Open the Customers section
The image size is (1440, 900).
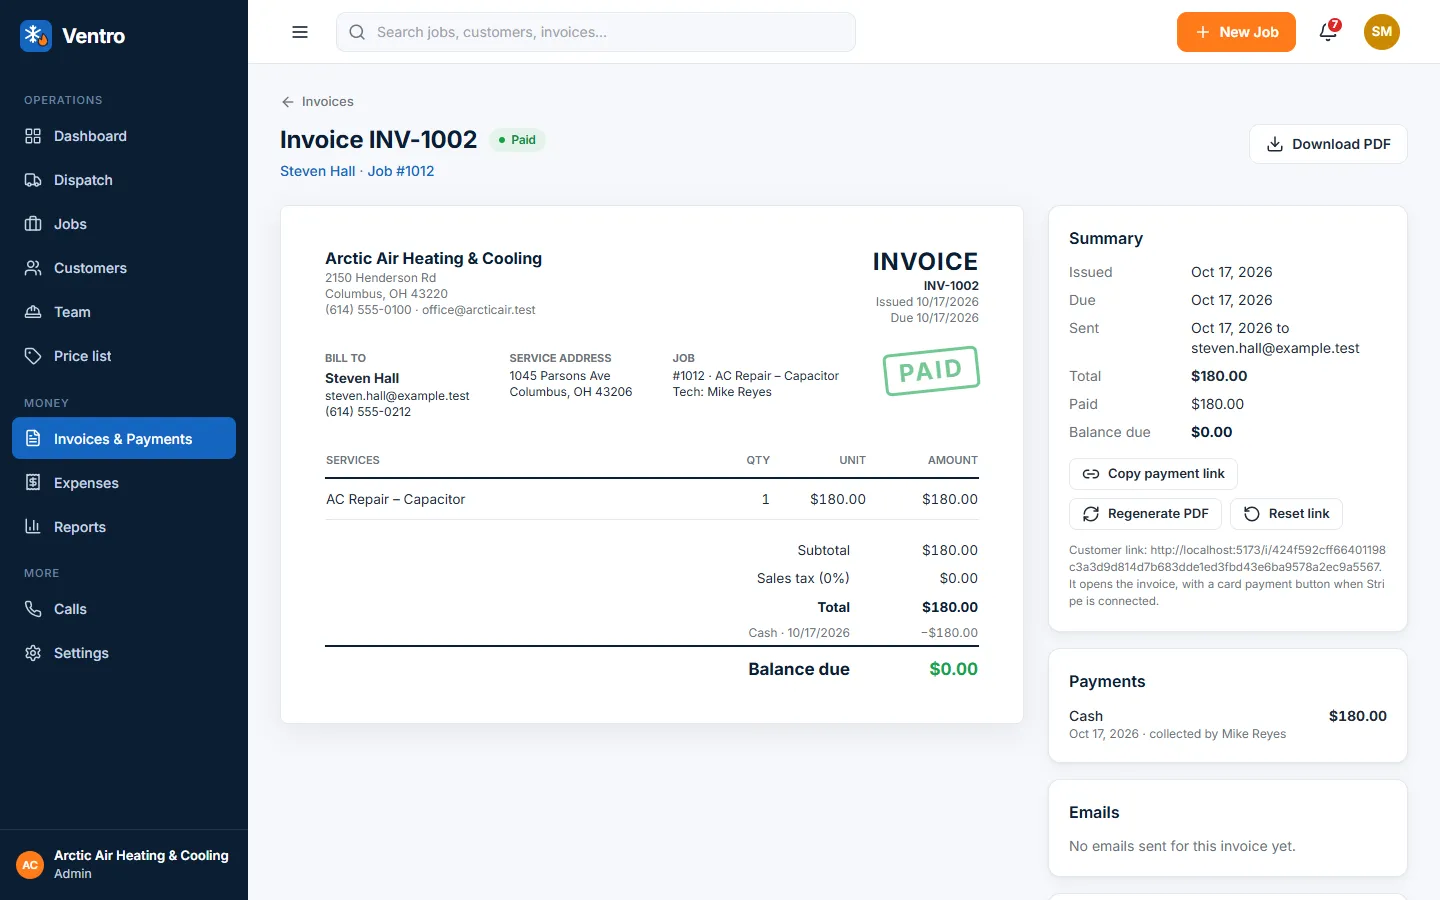[x=124, y=268]
